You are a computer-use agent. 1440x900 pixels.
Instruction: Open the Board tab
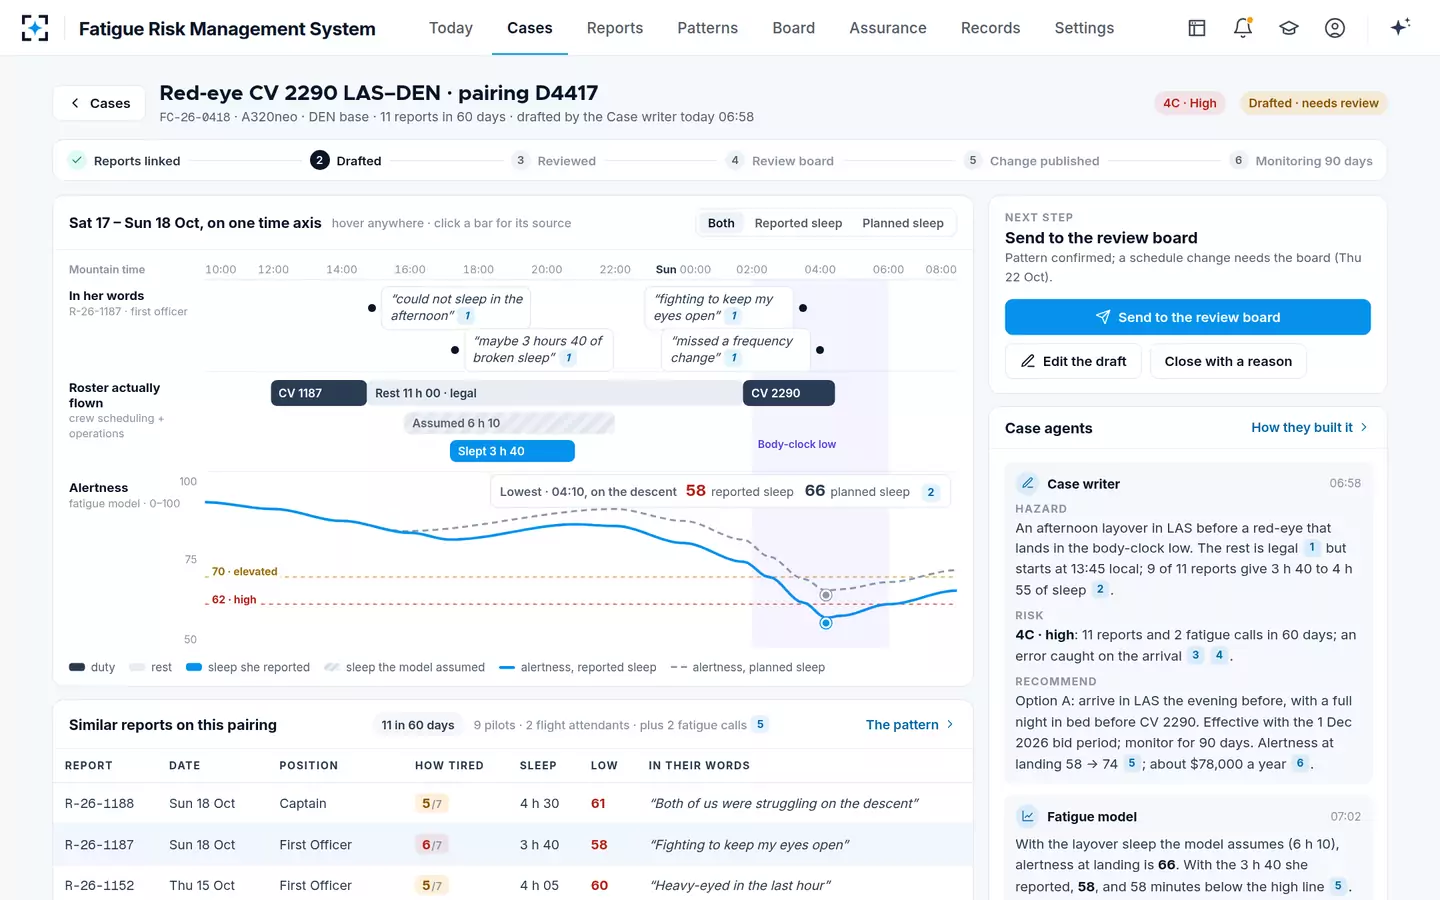[x=794, y=28]
